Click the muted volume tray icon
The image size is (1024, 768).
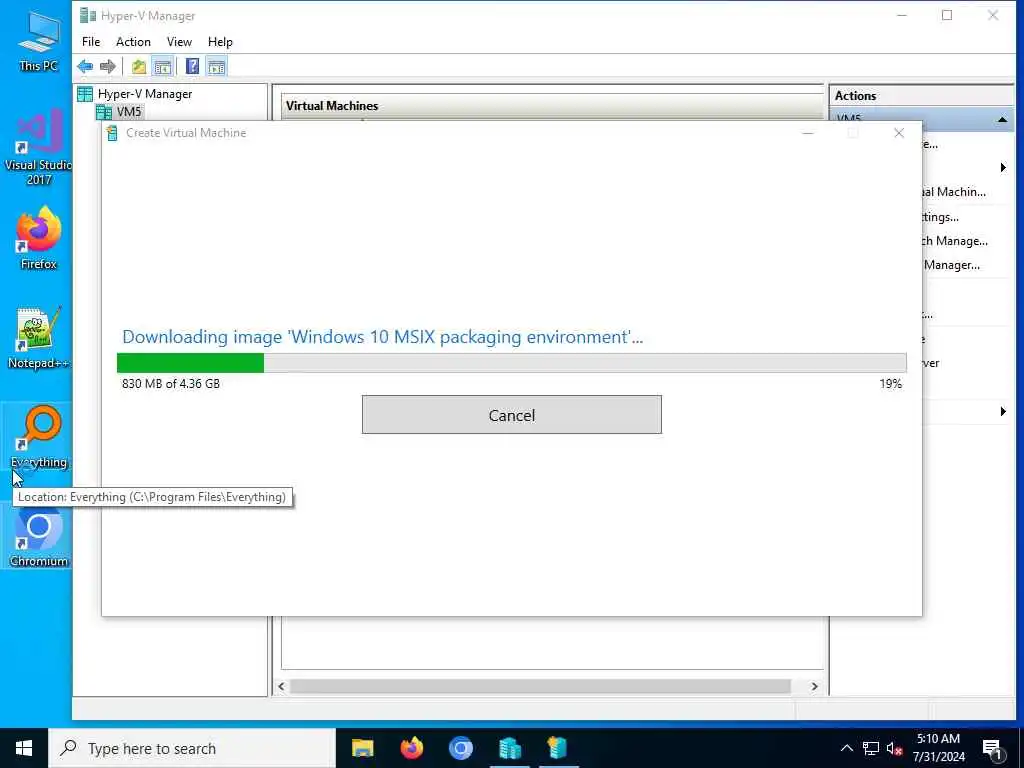894,748
